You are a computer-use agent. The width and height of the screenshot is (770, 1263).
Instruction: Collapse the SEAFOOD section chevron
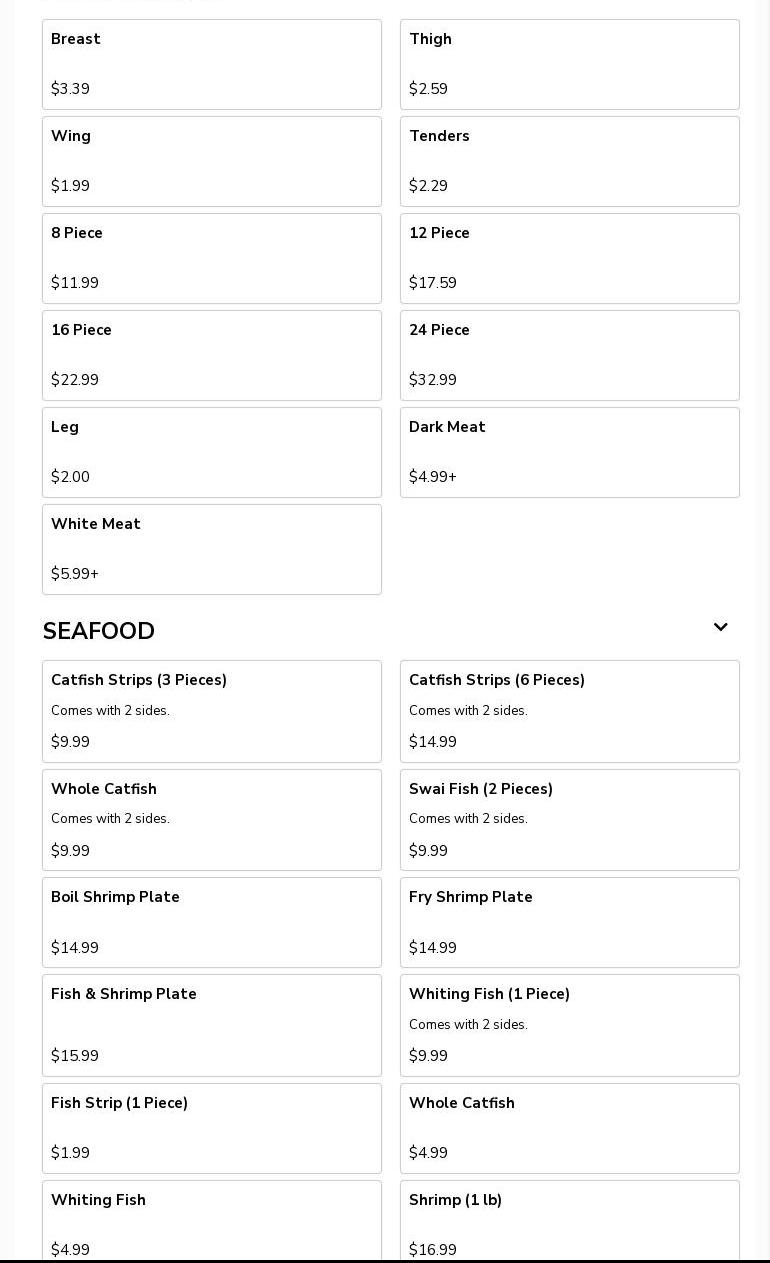click(720, 628)
